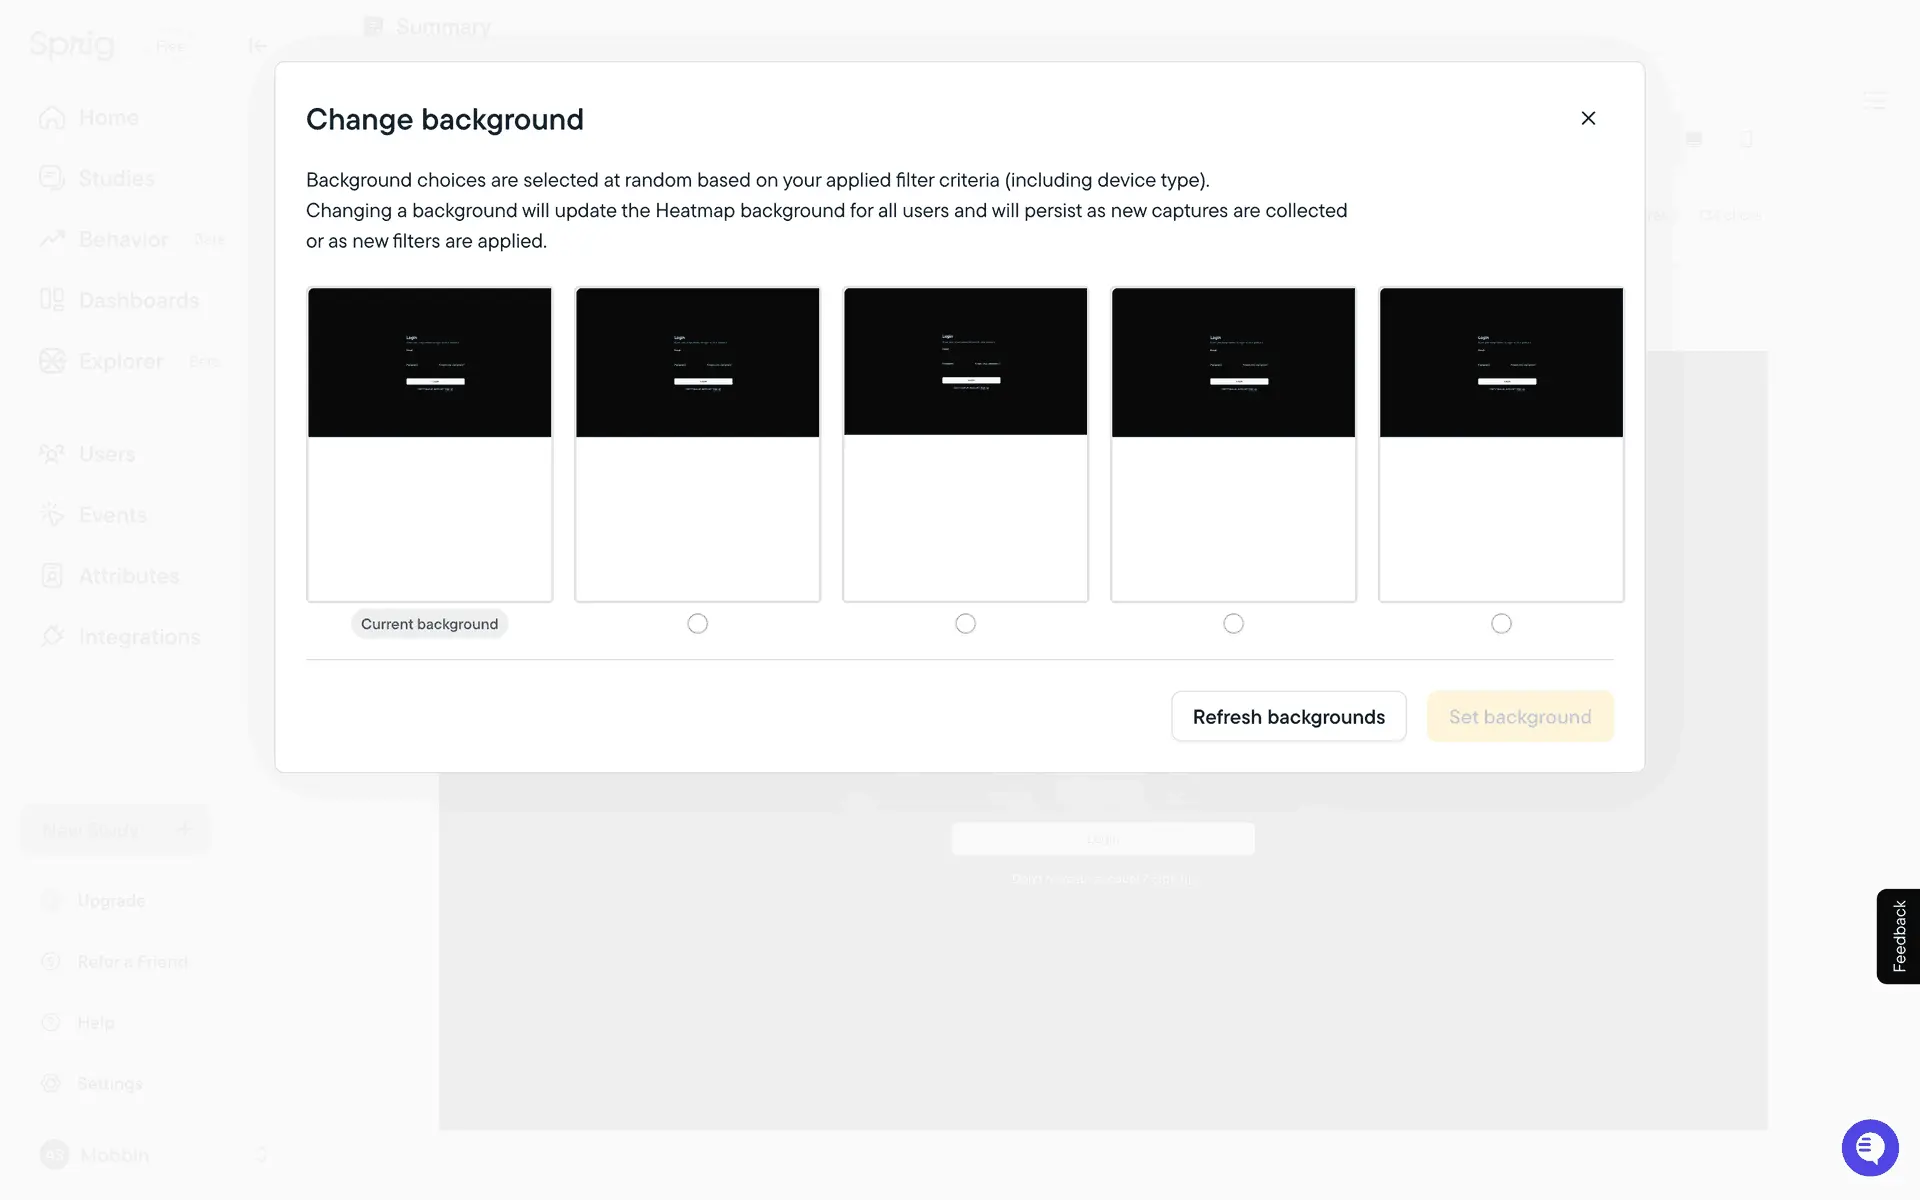Image resolution: width=1920 pixels, height=1200 pixels.
Task: Select the fourth background radio button
Action: point(1233,623)
